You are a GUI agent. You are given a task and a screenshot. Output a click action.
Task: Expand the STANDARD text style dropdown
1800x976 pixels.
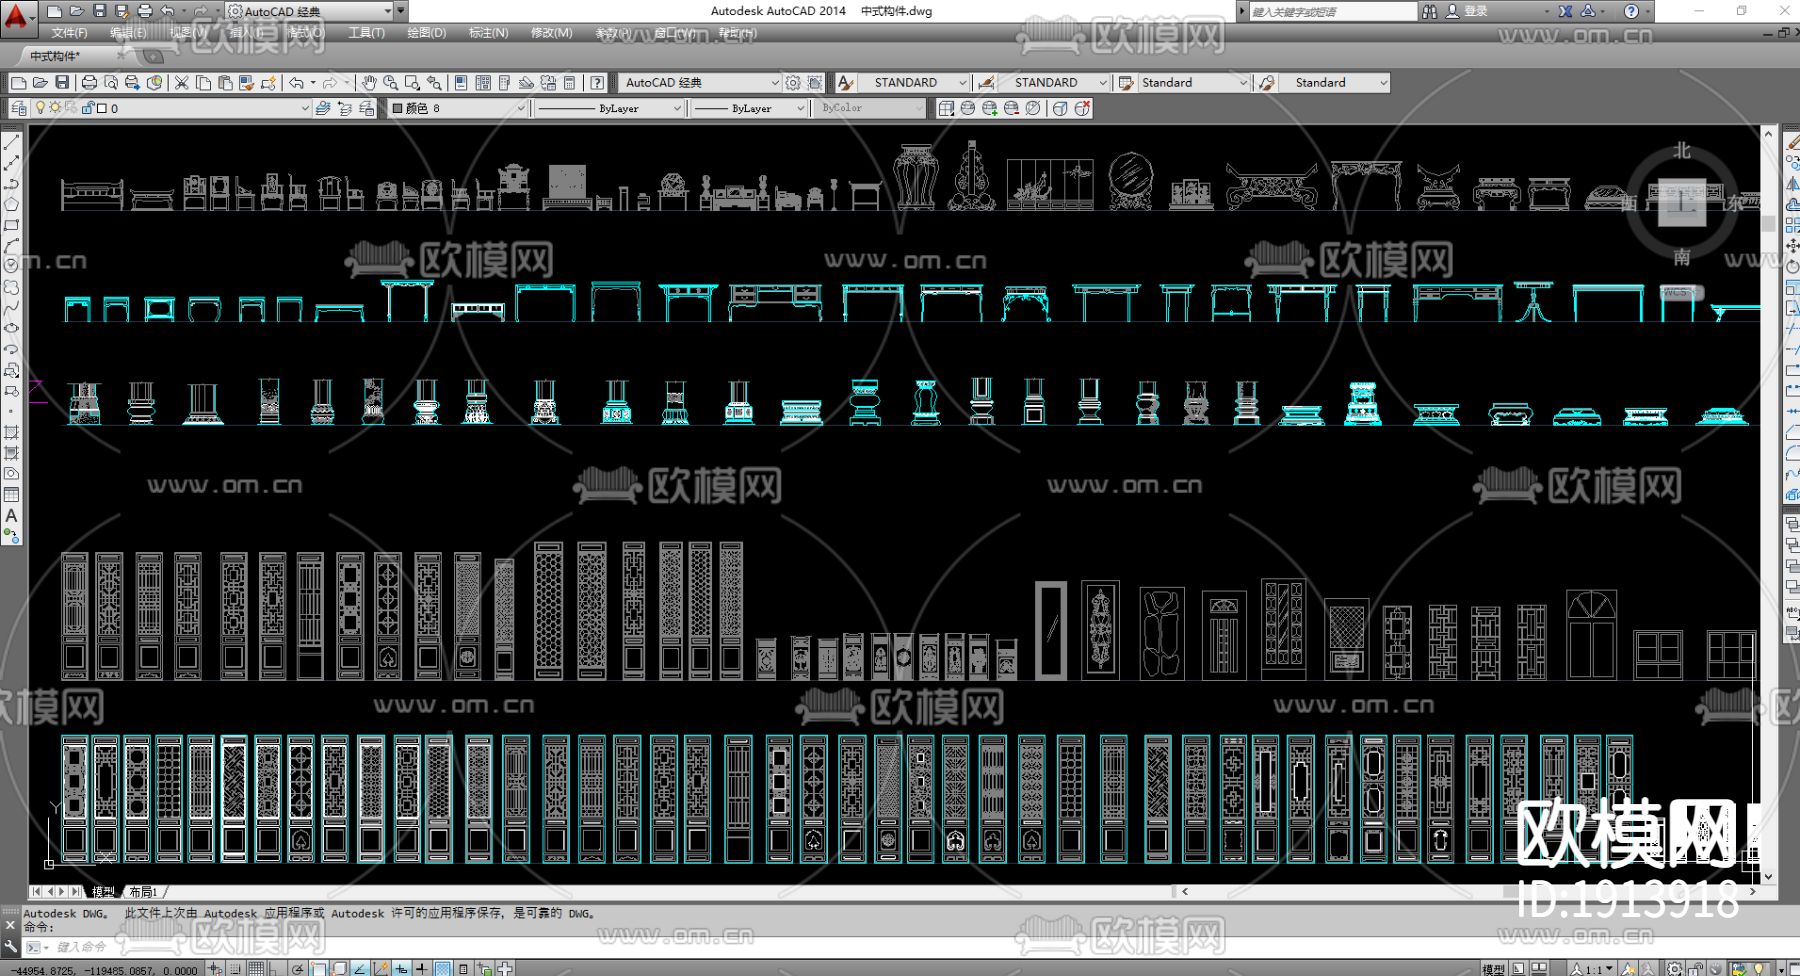906,83
